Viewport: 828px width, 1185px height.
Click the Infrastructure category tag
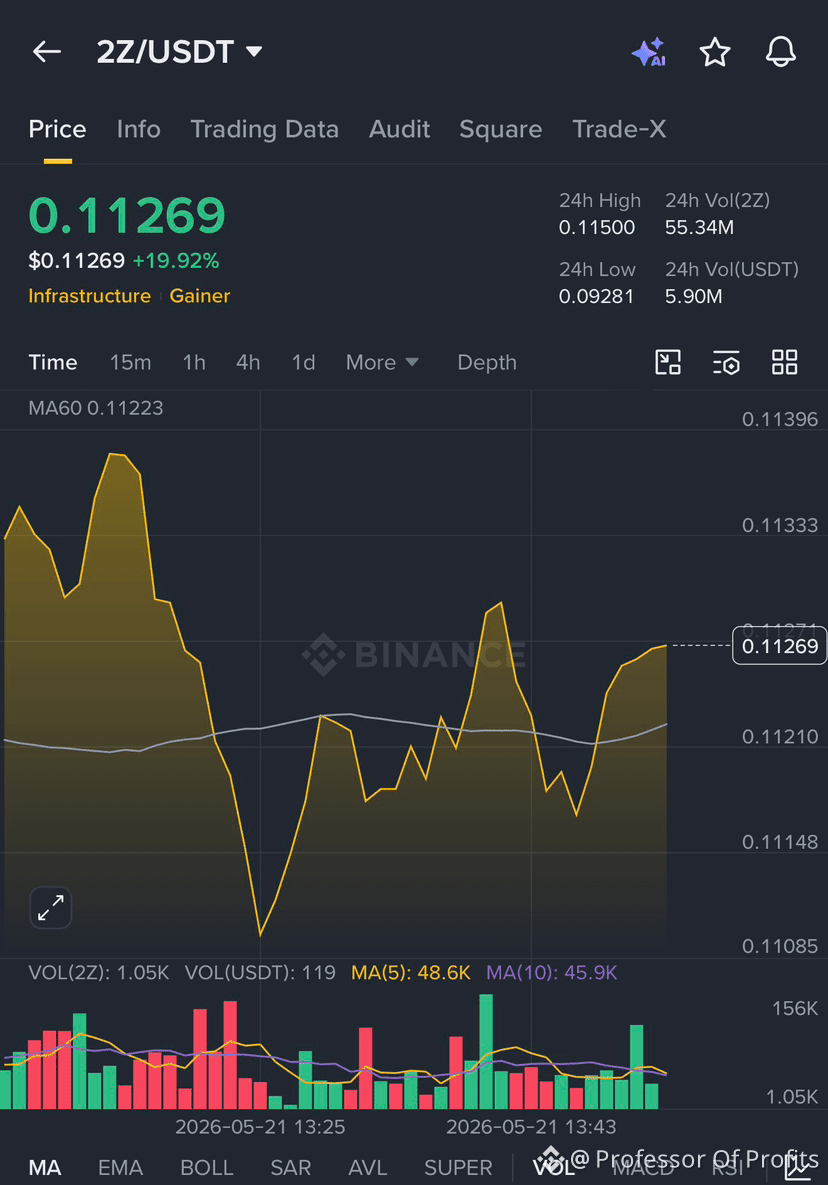[90, 295]
